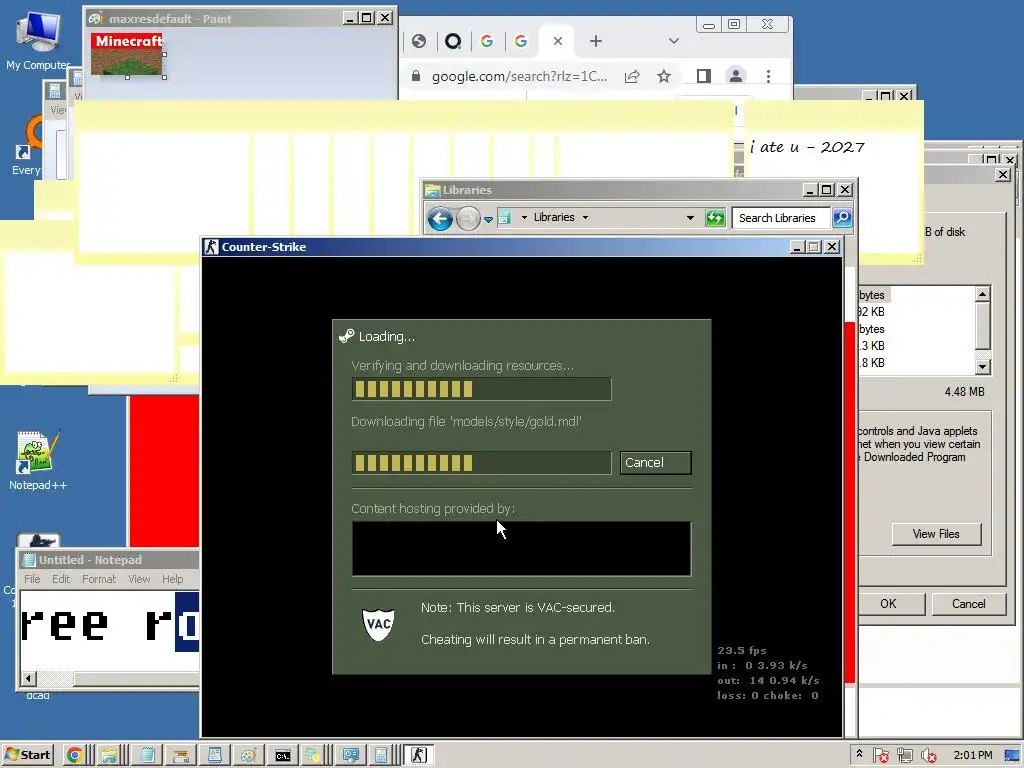Click Counter-Strike window title icon

[x=211, y=247]
